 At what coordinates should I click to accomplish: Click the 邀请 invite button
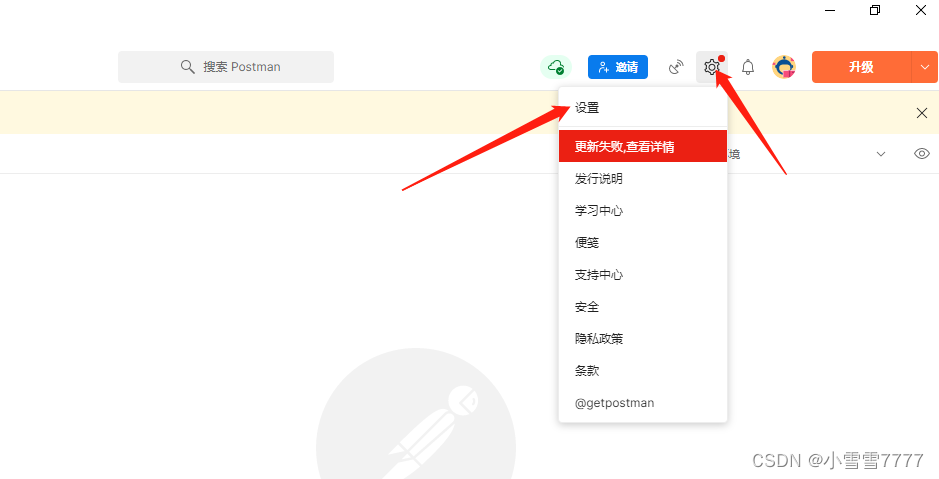[x=618, y=67]
